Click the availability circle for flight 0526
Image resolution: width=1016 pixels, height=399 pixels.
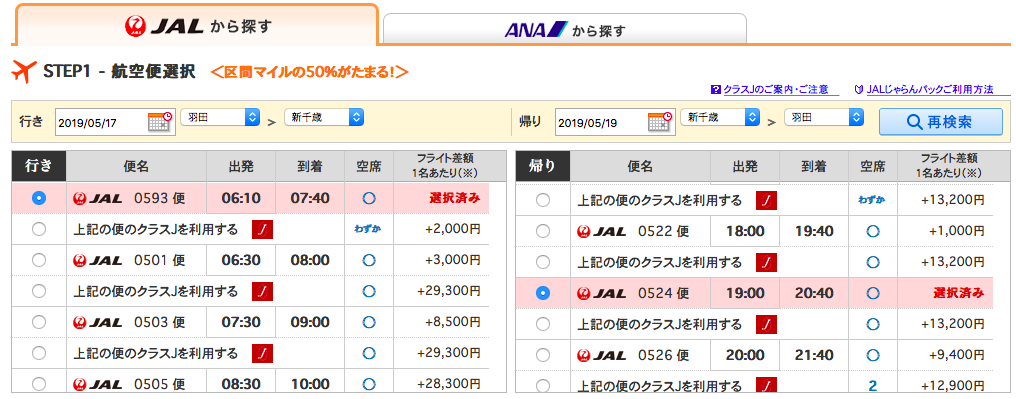point(873,355)
